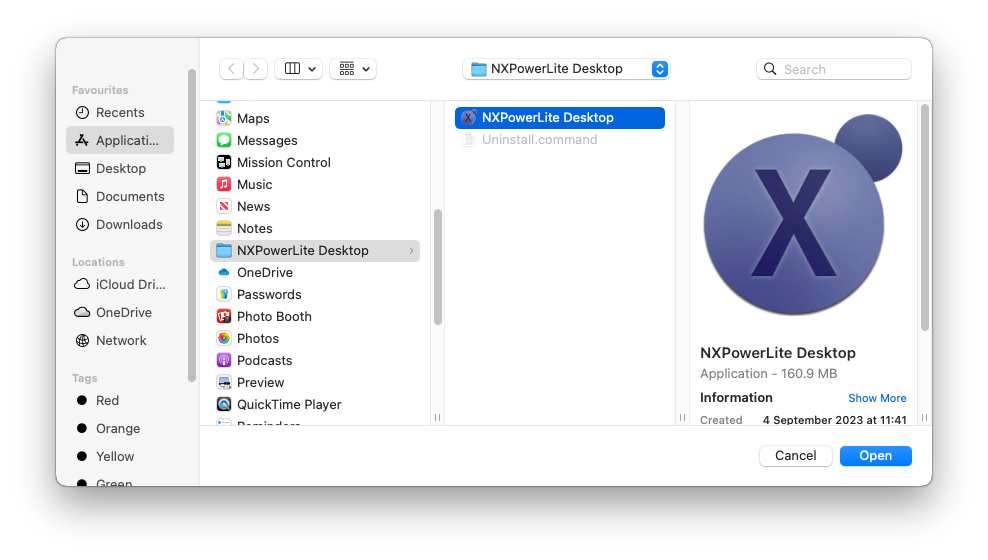Image resolution: width=988 pixels, height=560 pixels.
Task: Open the column view mode dropdown
Action: (299, 69)
